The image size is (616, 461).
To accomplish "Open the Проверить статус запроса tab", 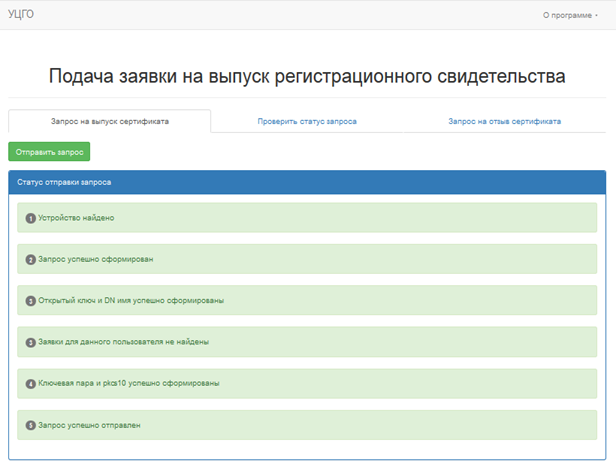I will pyautogui.click(x=307, y=121).
